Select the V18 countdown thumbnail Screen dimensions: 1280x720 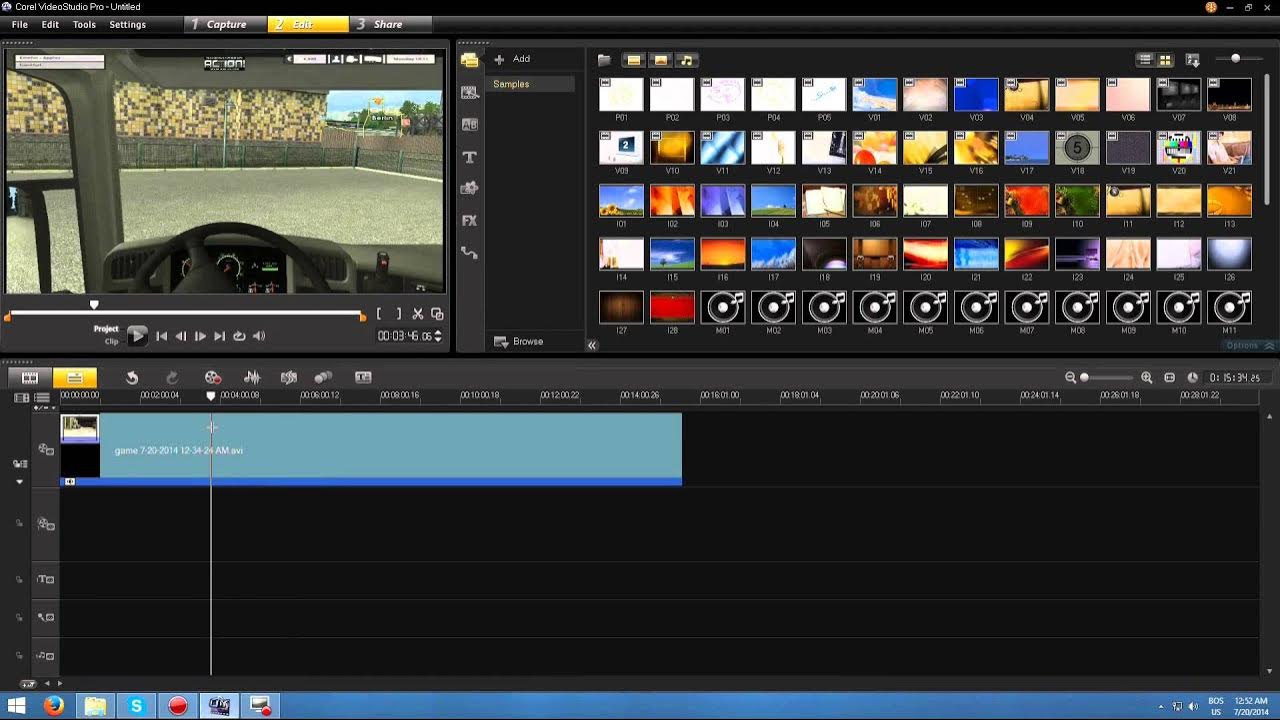1077,148
